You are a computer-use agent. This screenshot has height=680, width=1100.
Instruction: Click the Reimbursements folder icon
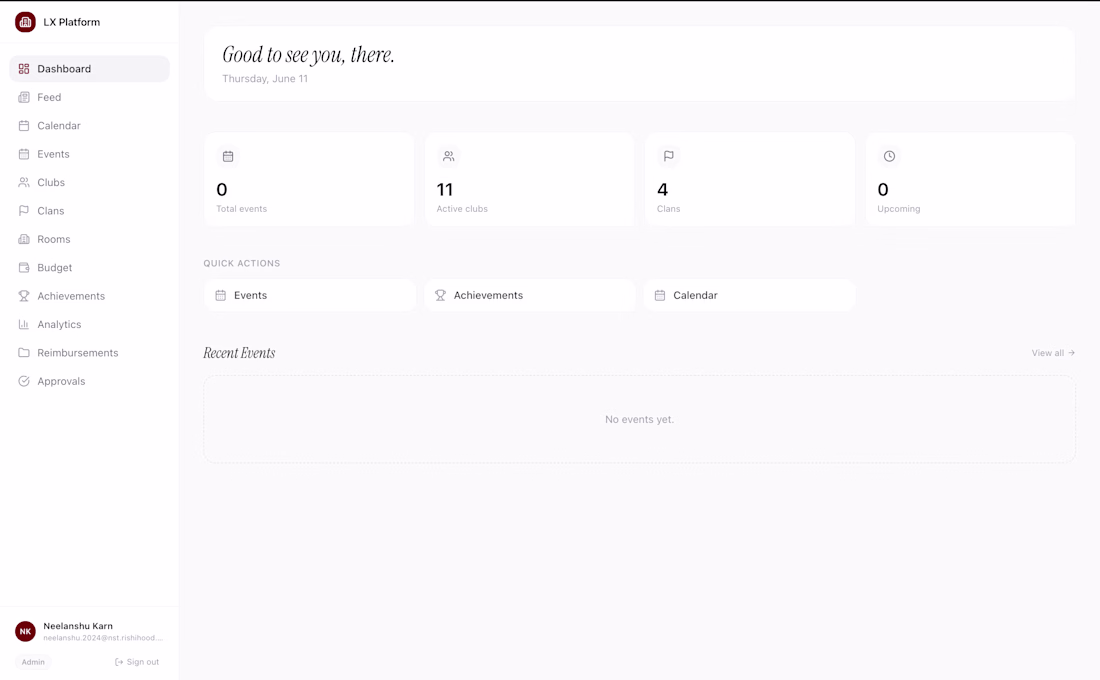tap(24, 353)
